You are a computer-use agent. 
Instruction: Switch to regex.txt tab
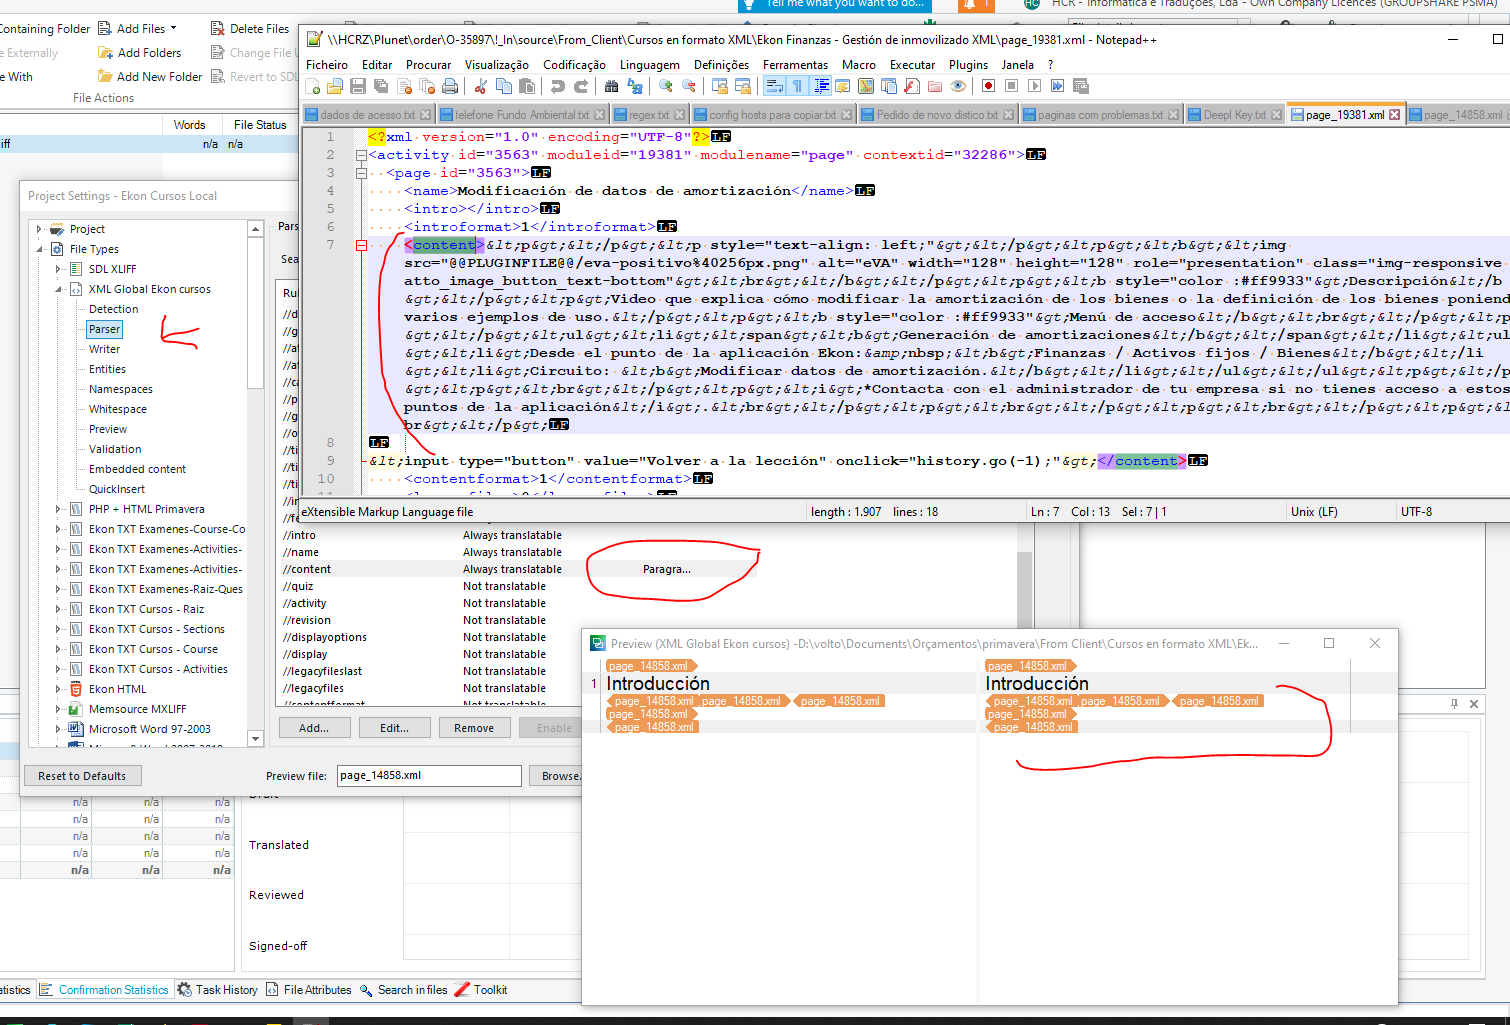tap(649, 115)
